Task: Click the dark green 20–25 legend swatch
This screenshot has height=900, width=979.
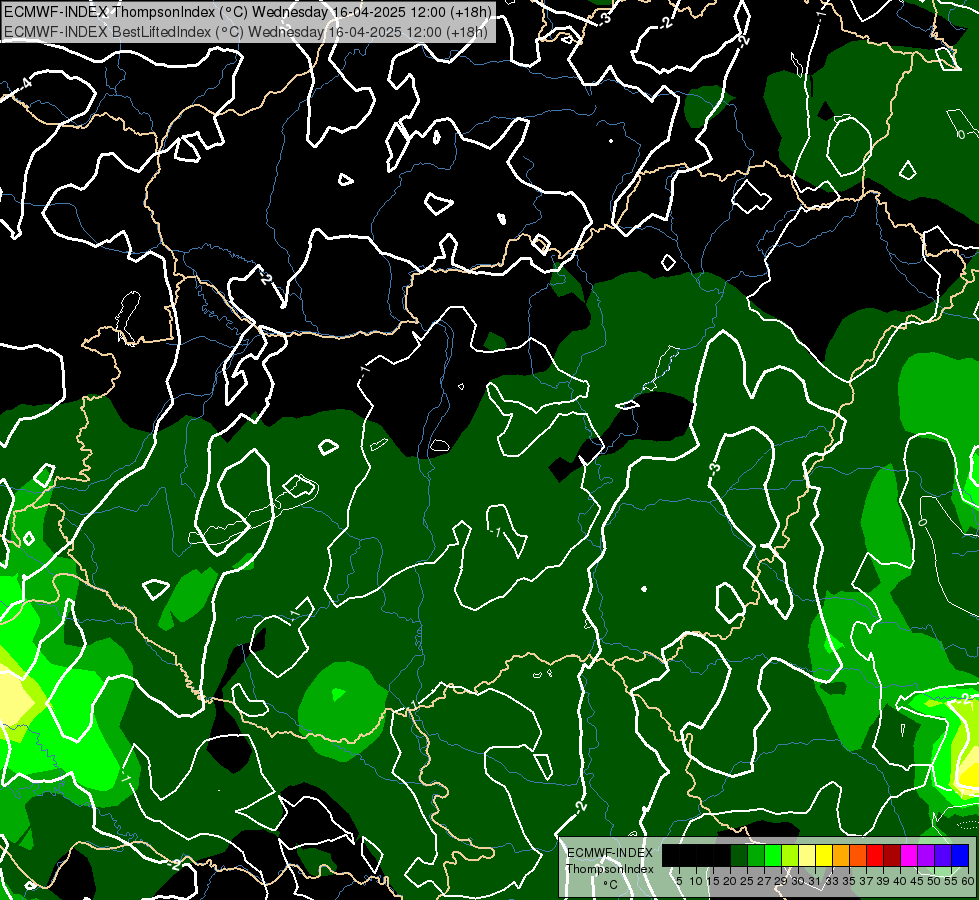Action: (739, 855)
